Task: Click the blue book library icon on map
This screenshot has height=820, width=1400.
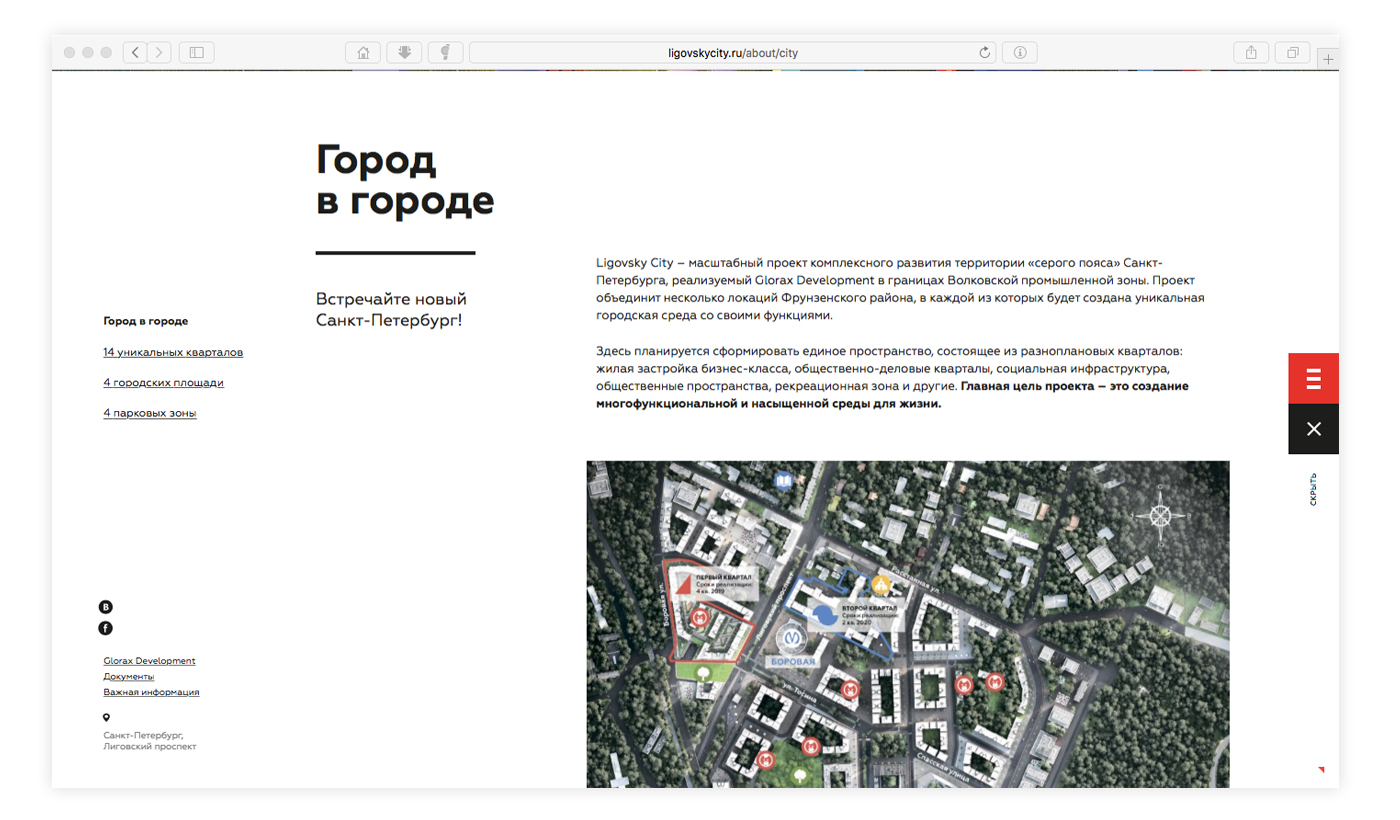Action: click(x=785, y=482)
